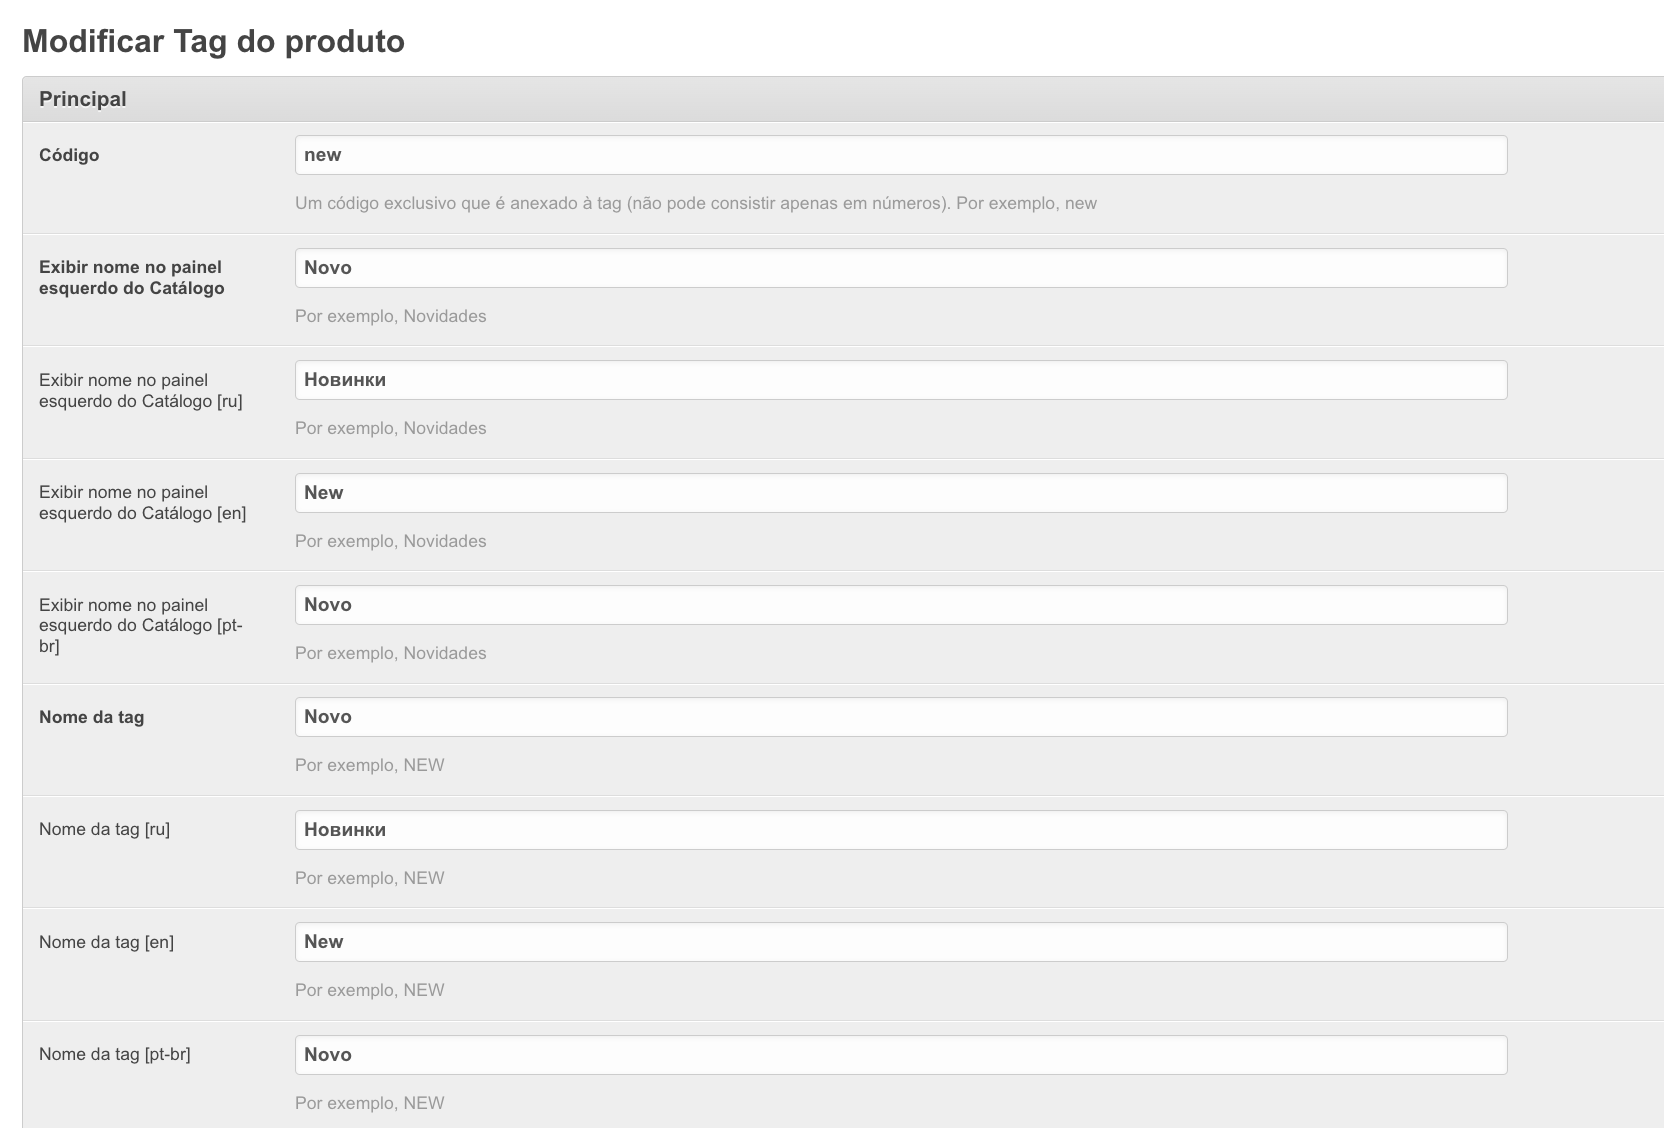Click the Catálogo [en] panel name label

pos(142,503)
